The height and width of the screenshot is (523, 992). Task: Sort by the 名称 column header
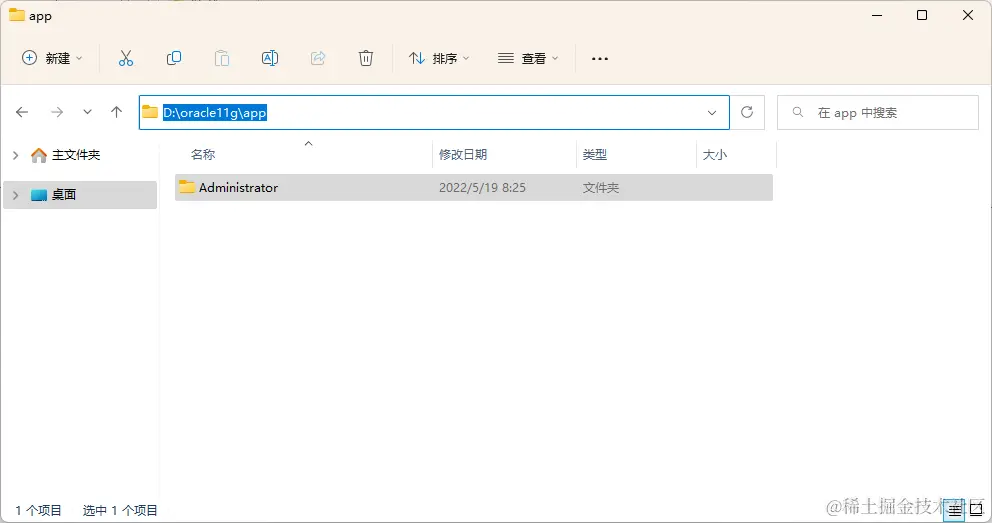pyautogui.click(x=203, y=154)
